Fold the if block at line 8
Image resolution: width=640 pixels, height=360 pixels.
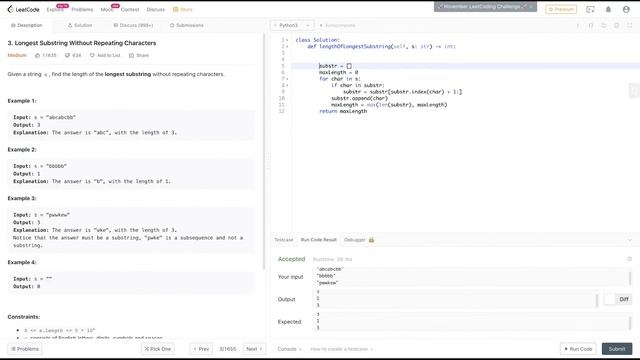(287, 85)
